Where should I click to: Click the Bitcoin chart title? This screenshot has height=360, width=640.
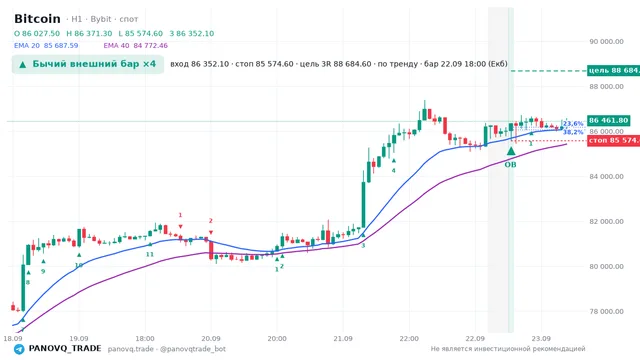pos(37,19)
